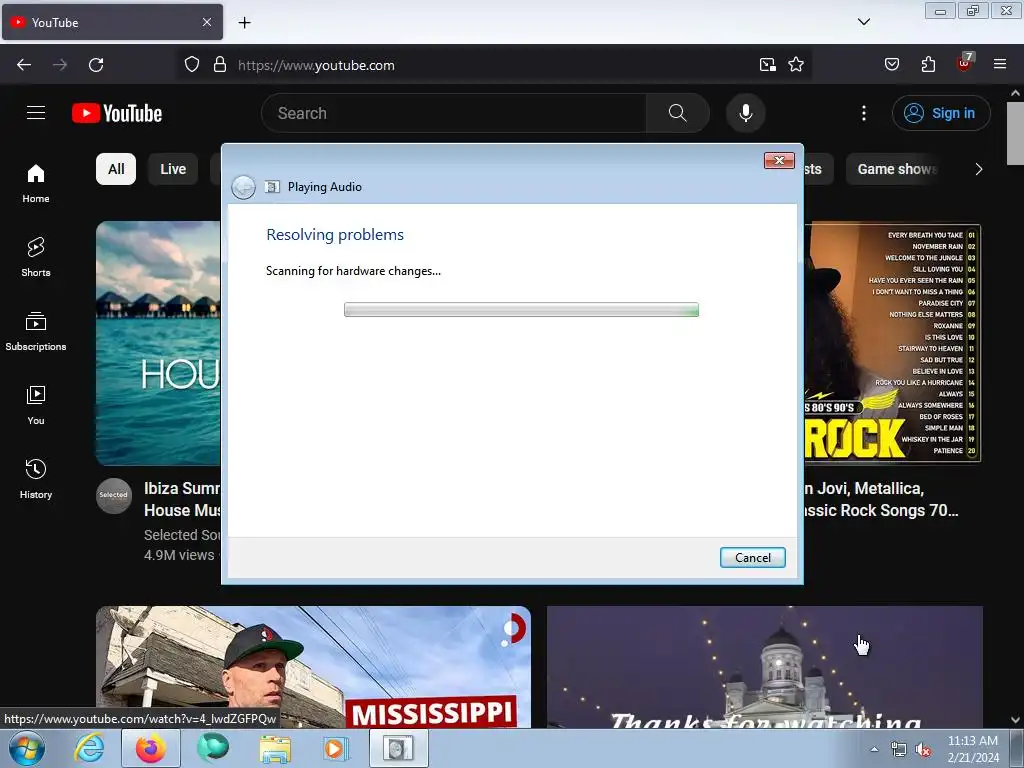Open File Explorer folder taskbar icon

pos(275,748)
